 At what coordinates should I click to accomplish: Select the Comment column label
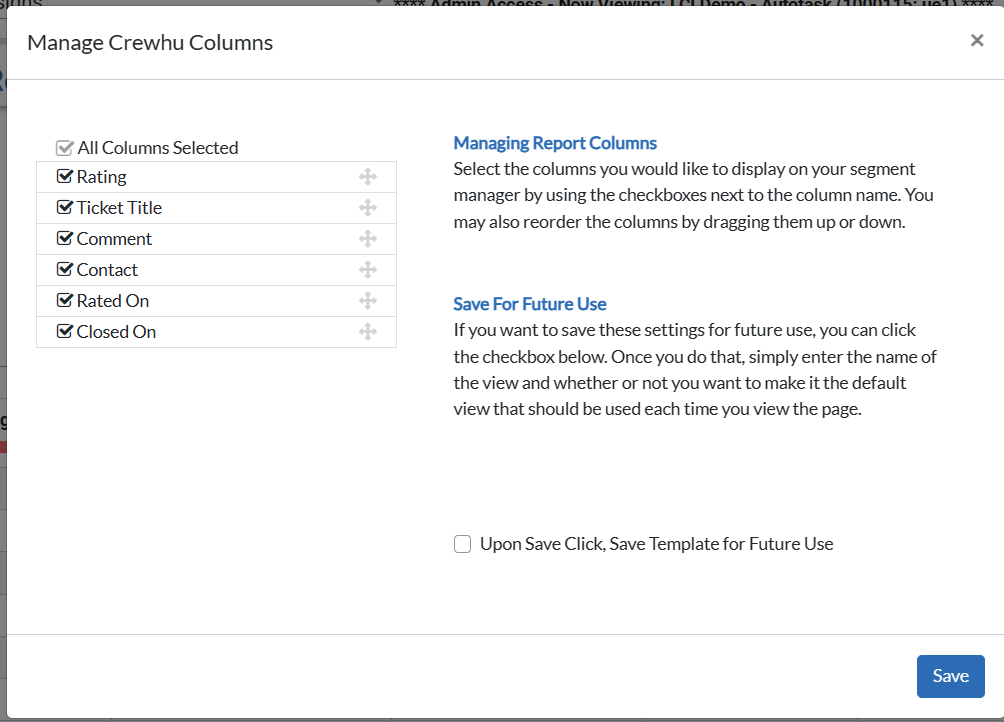pos(114,239)
